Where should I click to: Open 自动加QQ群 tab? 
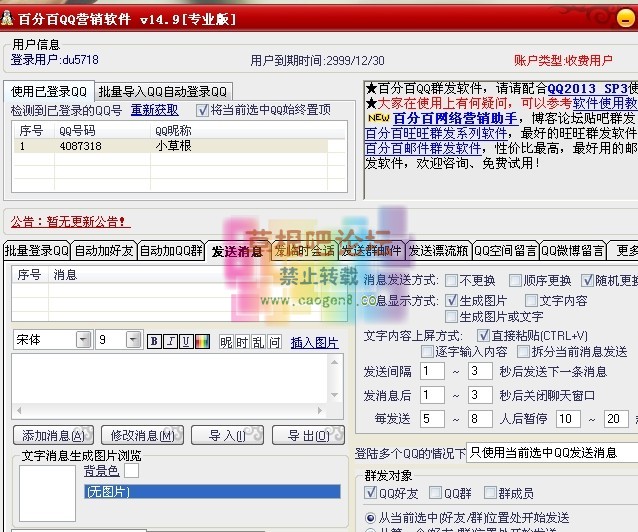click(171, 251)
